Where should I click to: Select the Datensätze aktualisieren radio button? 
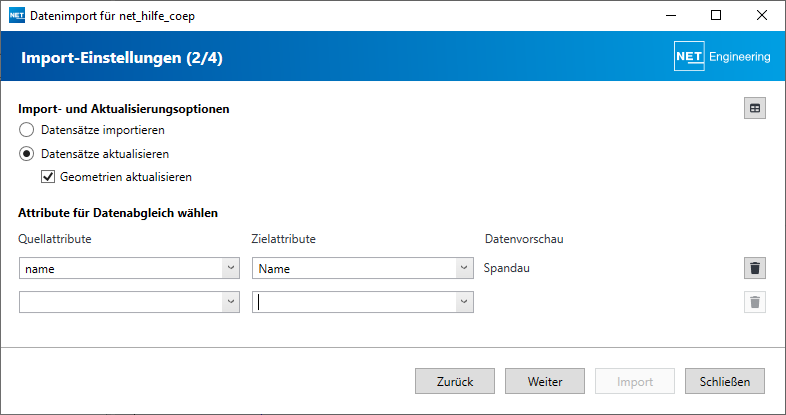click(27, 153)
